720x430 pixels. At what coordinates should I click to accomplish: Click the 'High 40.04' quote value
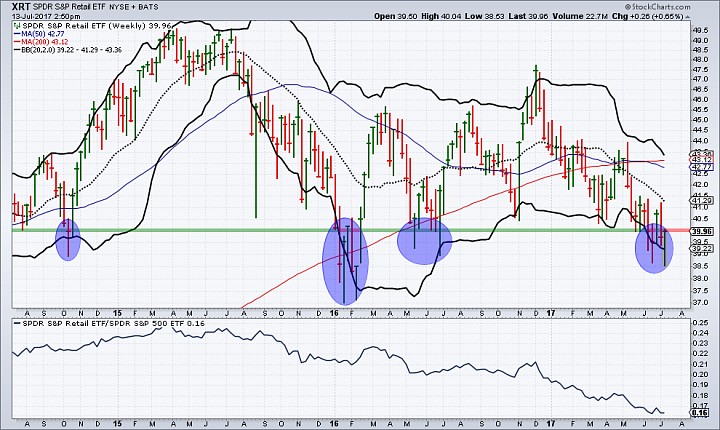tap(439, 16)
